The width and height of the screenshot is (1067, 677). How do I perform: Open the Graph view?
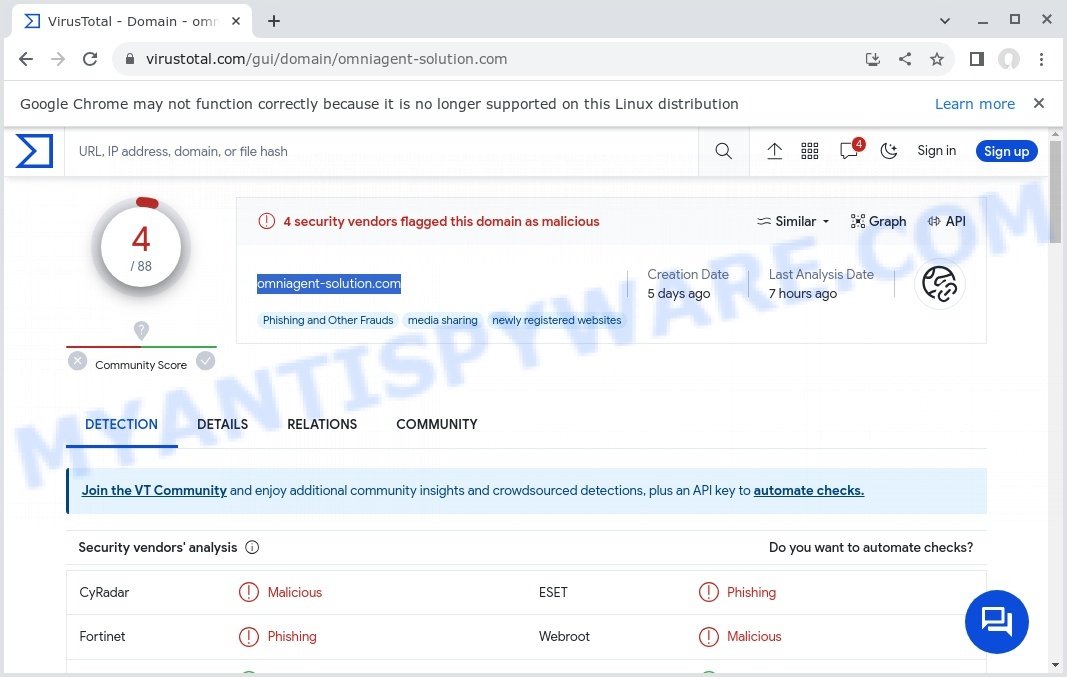point(879,221)
